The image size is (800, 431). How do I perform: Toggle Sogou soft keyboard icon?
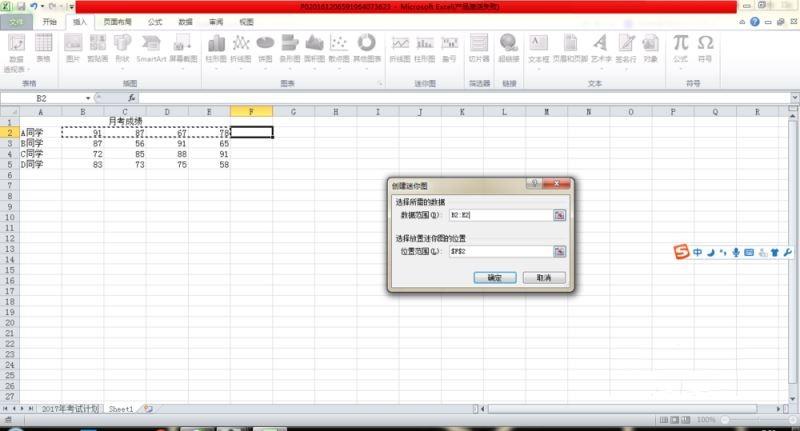click(749, 253)
